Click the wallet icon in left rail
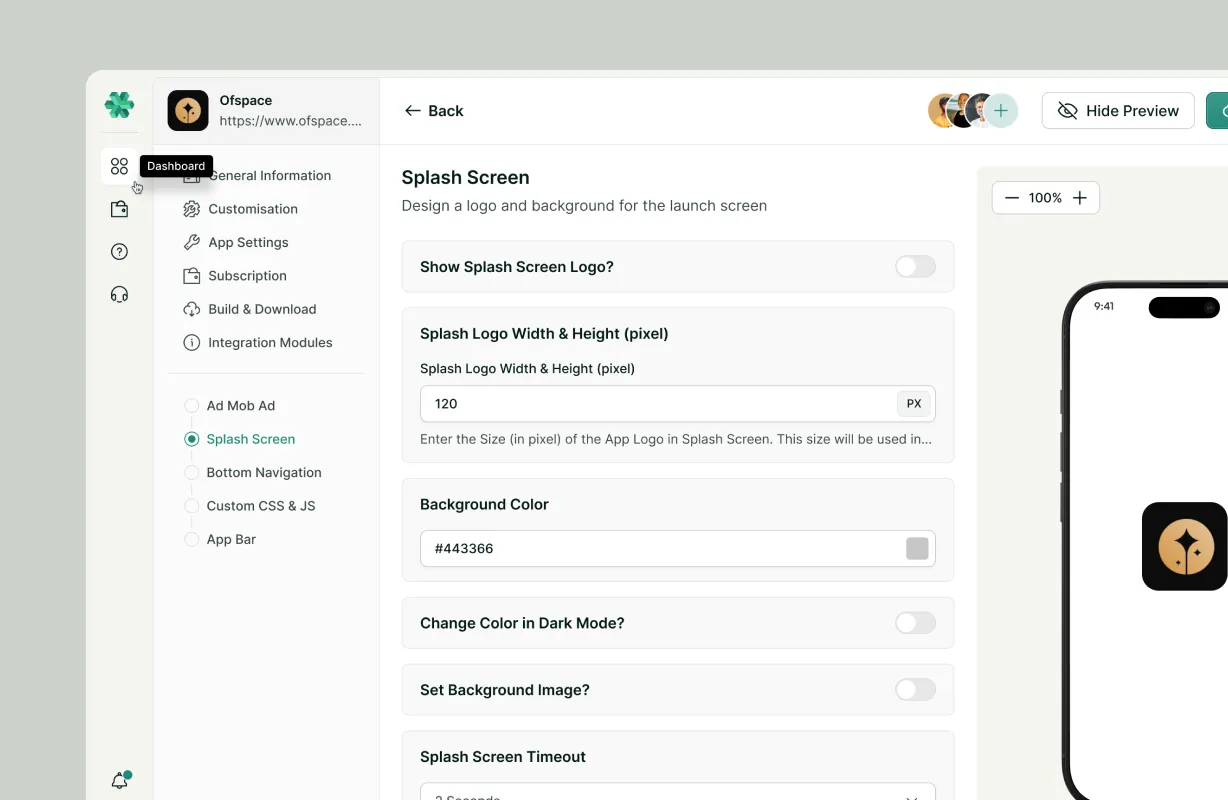This screenshot has width=1228, height=800. tap(119, 209)
